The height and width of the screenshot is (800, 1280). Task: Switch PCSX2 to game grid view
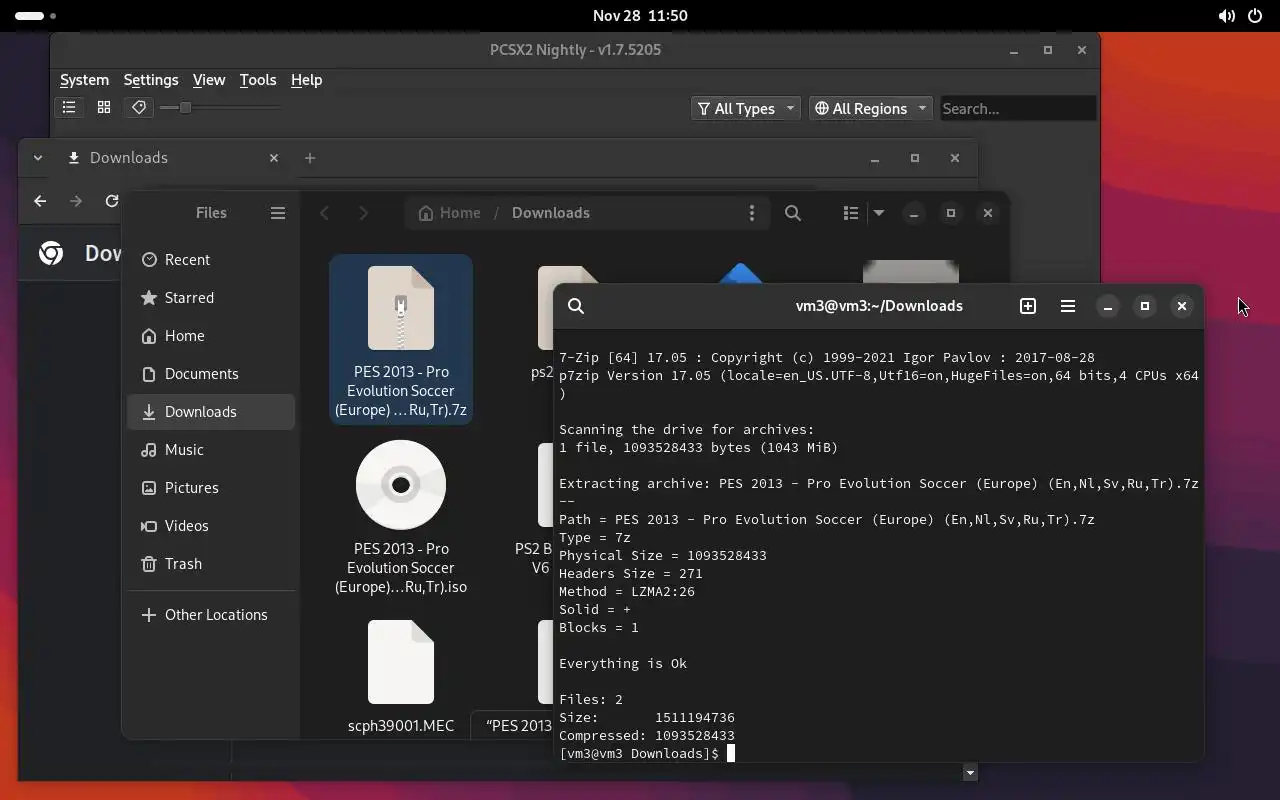[104, 107]
